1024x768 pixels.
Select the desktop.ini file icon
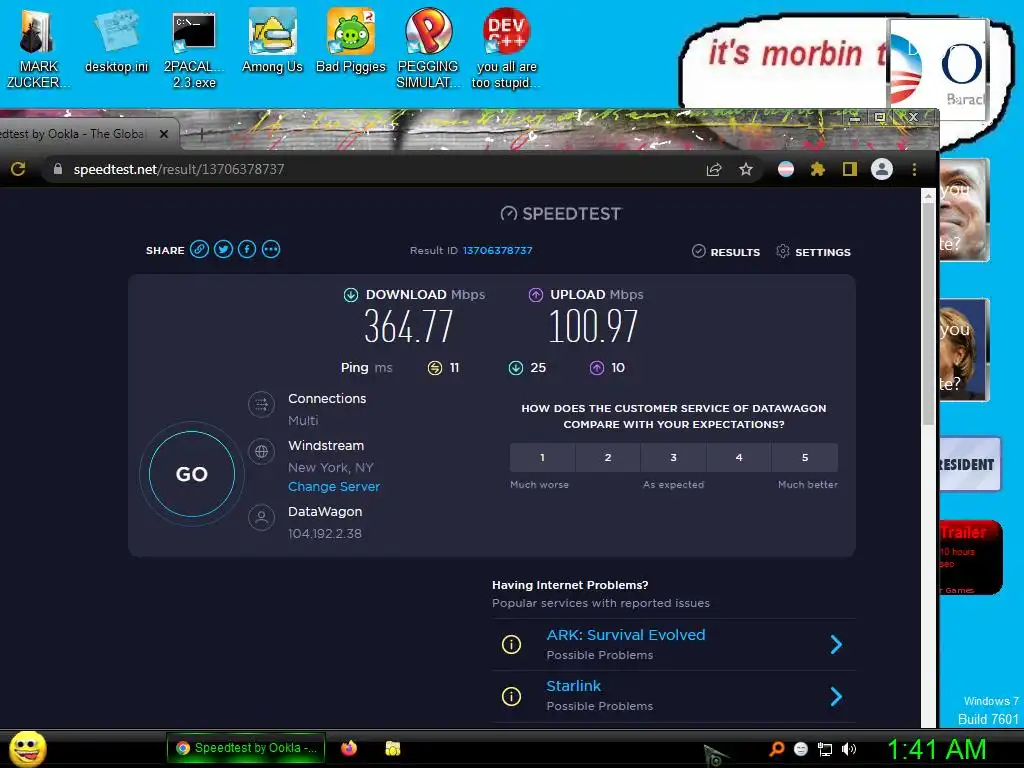[x=116, y=42]
